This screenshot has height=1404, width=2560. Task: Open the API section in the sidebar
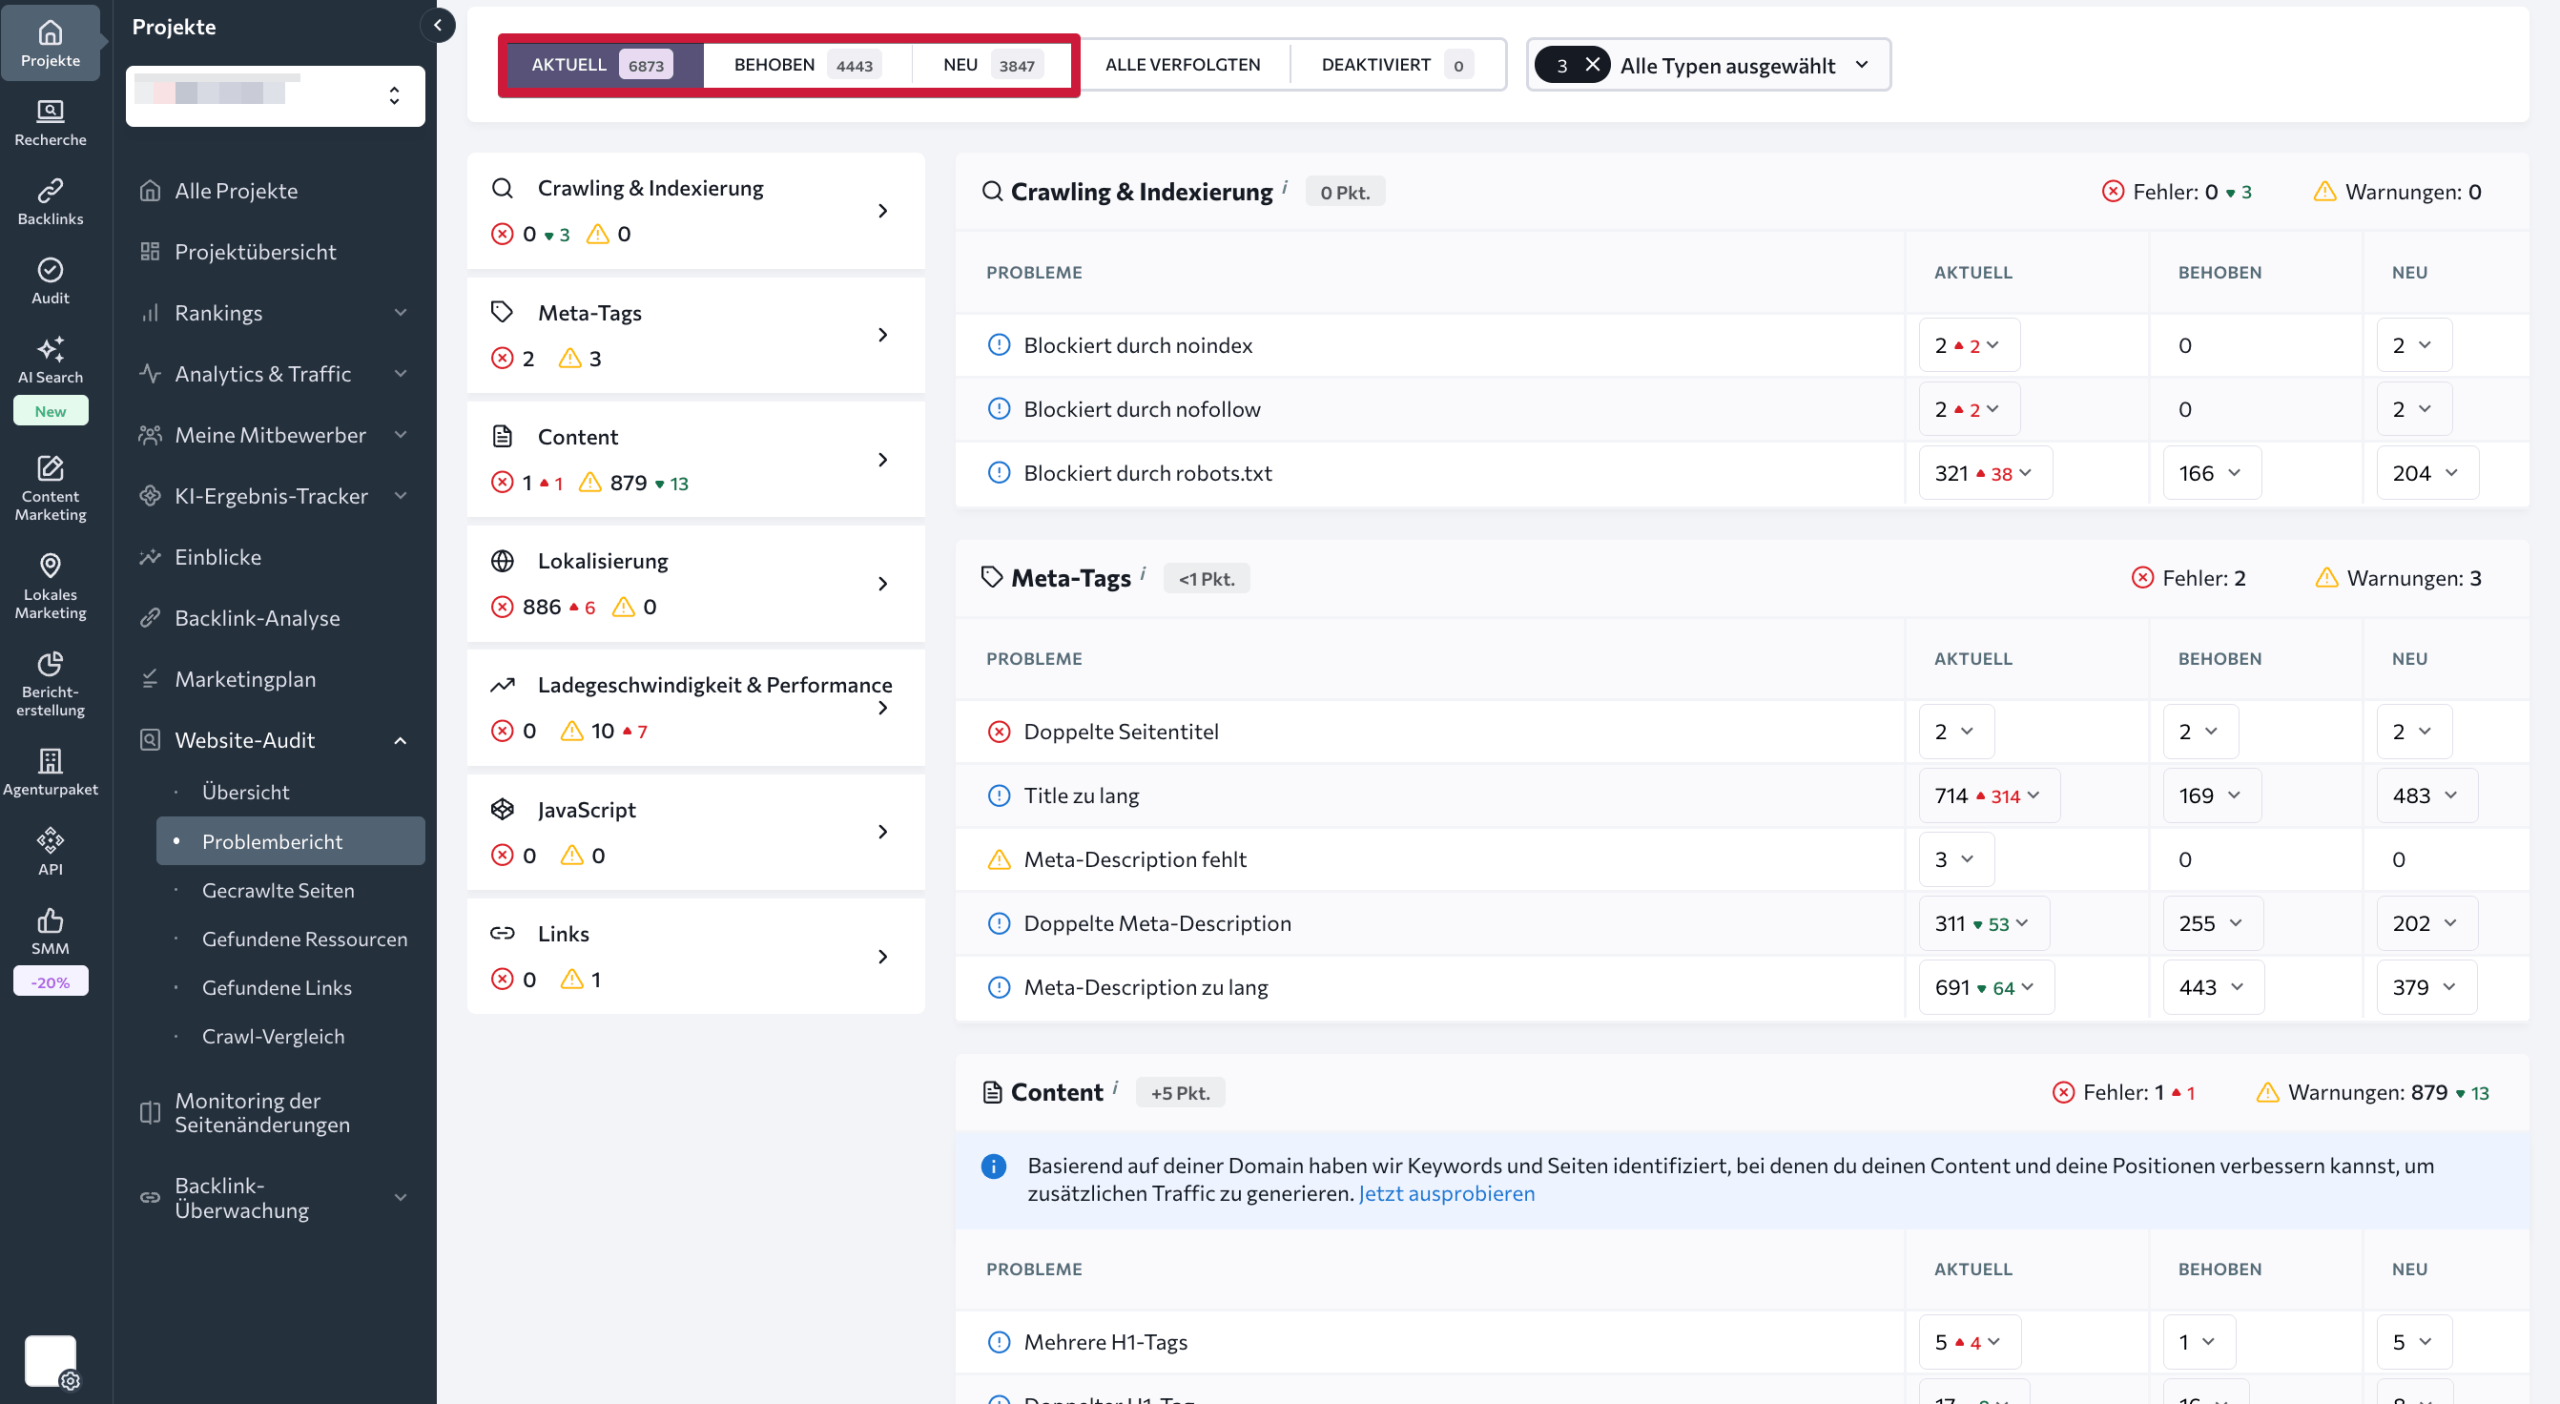[50, 850]
